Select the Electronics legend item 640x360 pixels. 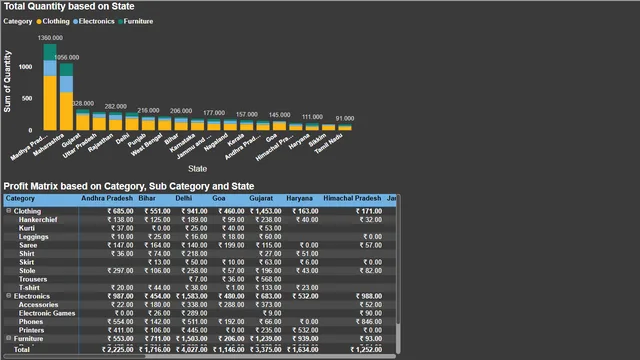94,21
